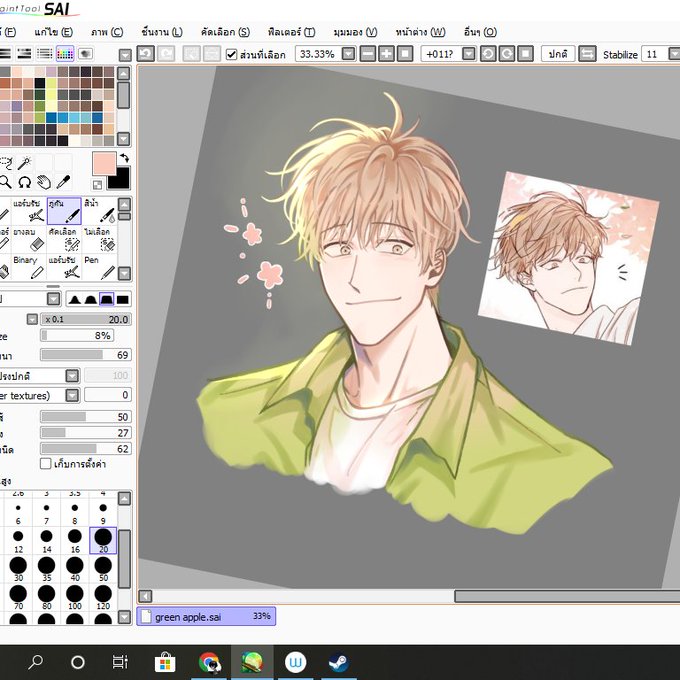The height and width of the screenshot is (680, 680).
Task: Adjust the density slider showing 69
Action: 85,355
